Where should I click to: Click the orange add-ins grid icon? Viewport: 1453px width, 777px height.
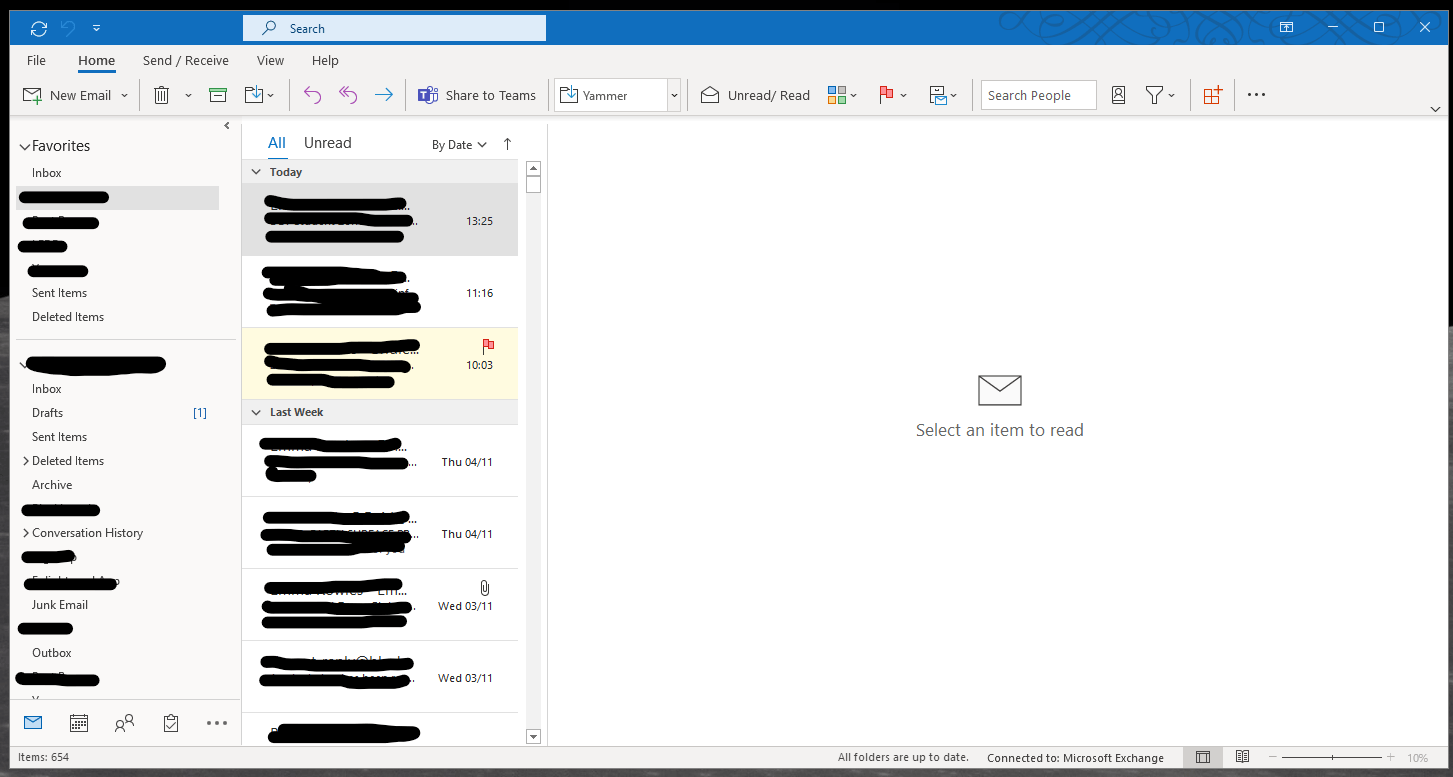(1212, 95)
